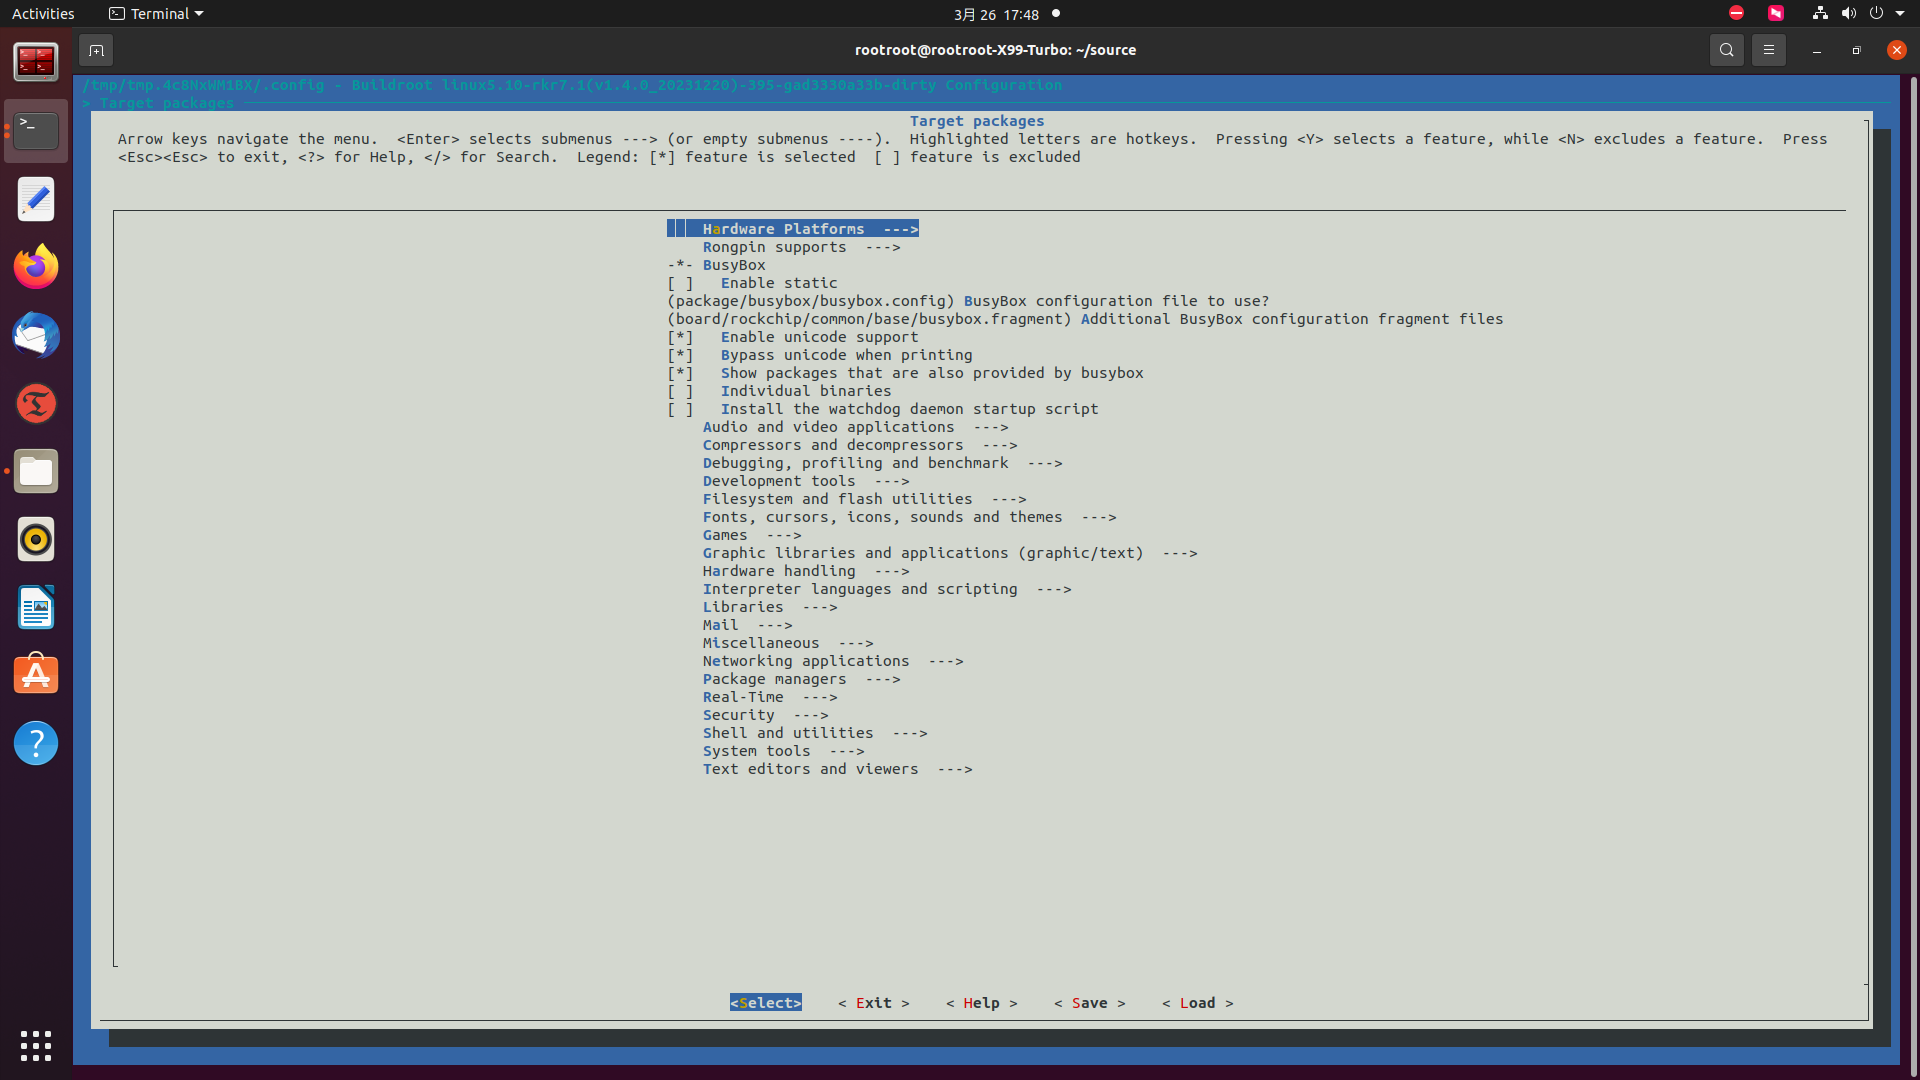Expand Text editors and viewers submenu
This screenshot has width=1920, height=1080.
(809, 769)
